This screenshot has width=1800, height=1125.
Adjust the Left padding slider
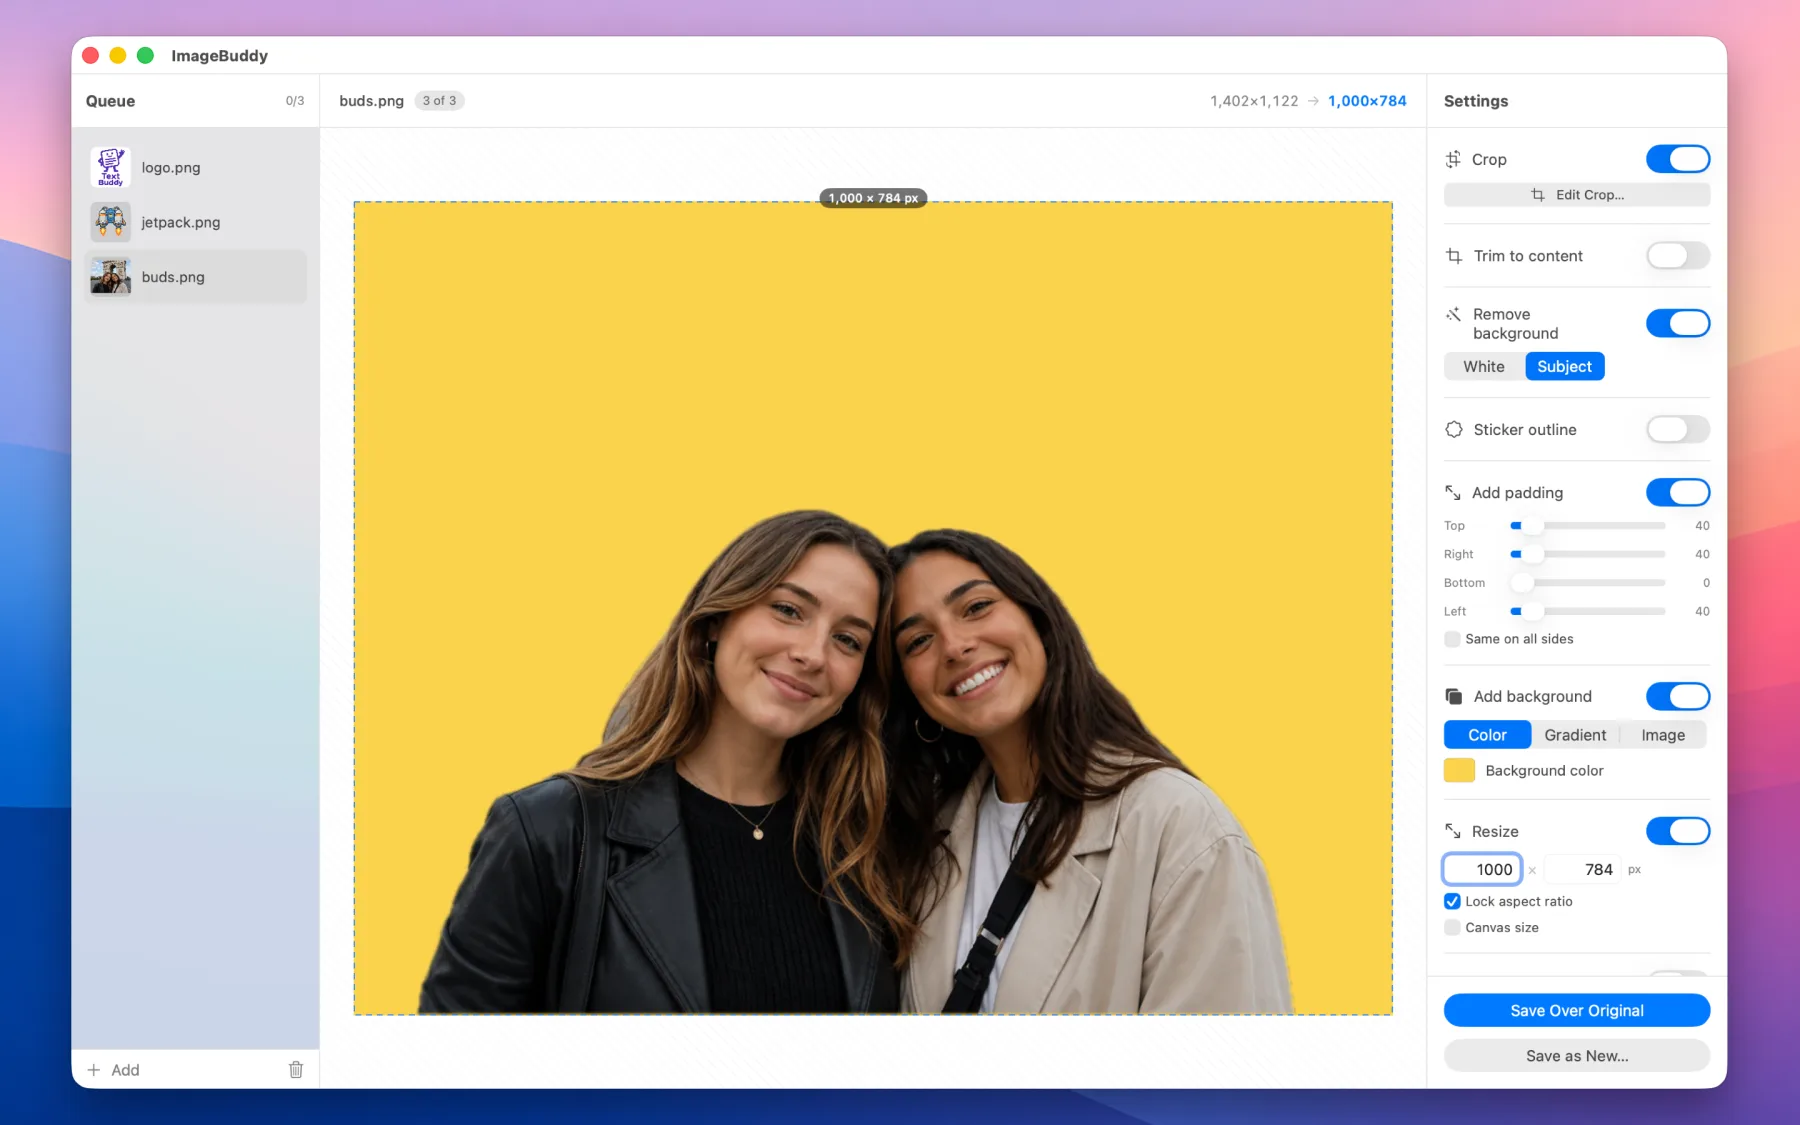[1588, 611]
